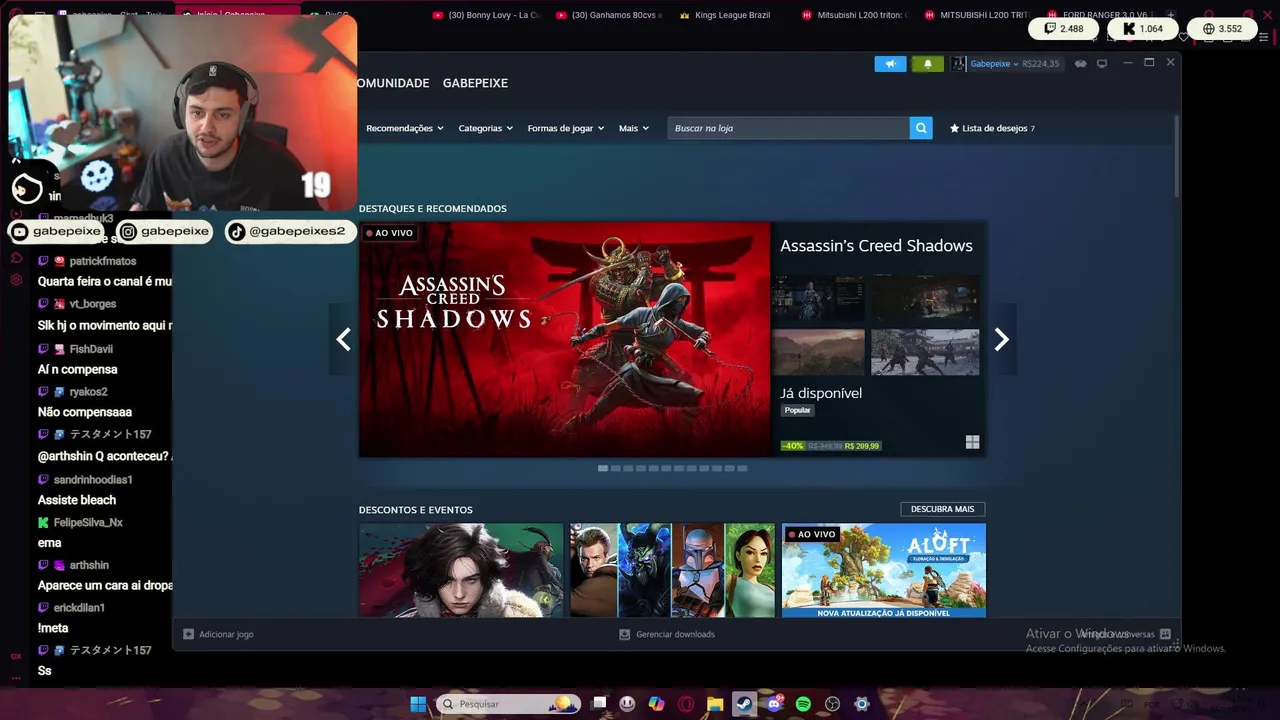Open Spotify from the taskbar

[x=803, y=704]
